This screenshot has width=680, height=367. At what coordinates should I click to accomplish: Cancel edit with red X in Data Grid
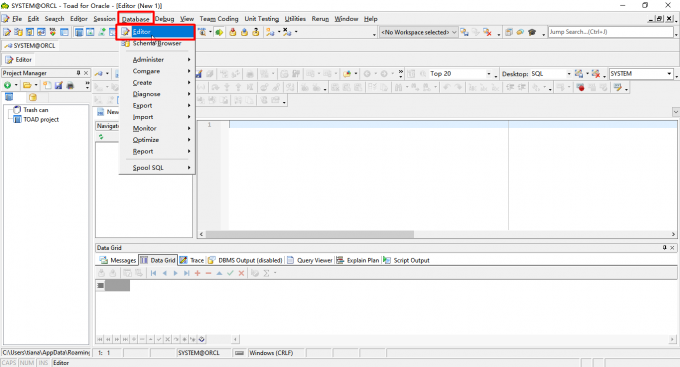pyautogui.click(x=242, y=273)
